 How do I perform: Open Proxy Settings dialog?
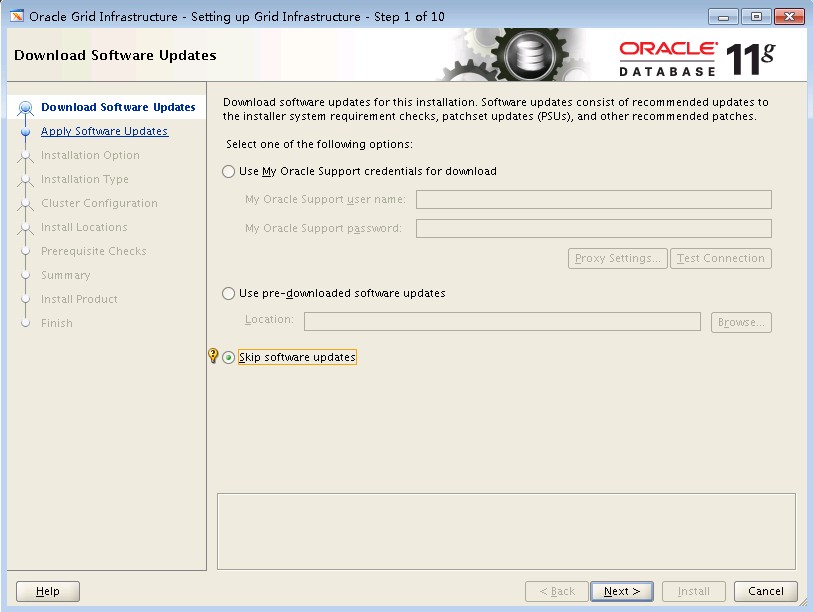[x=618, y=258]
